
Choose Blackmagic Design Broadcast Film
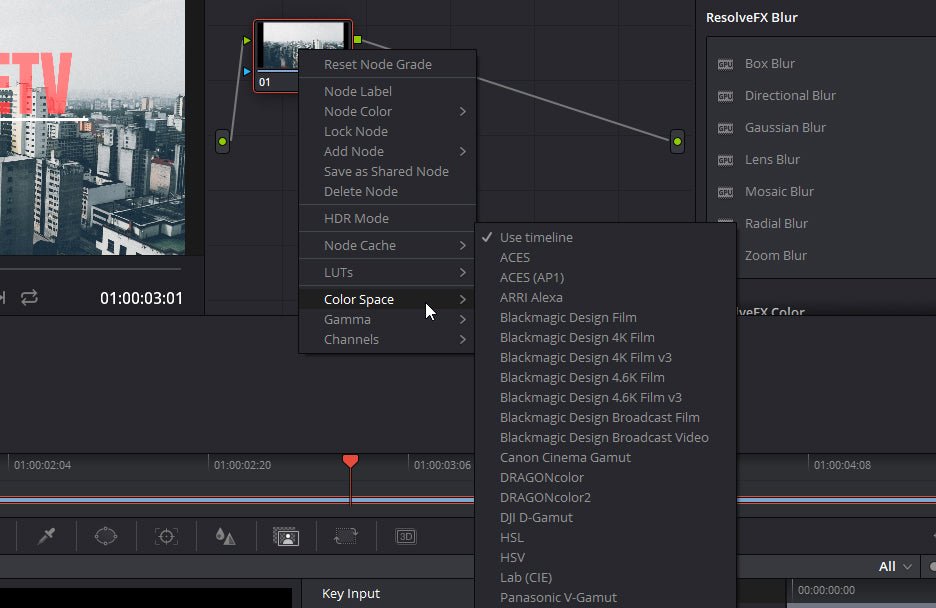[605, 417]
